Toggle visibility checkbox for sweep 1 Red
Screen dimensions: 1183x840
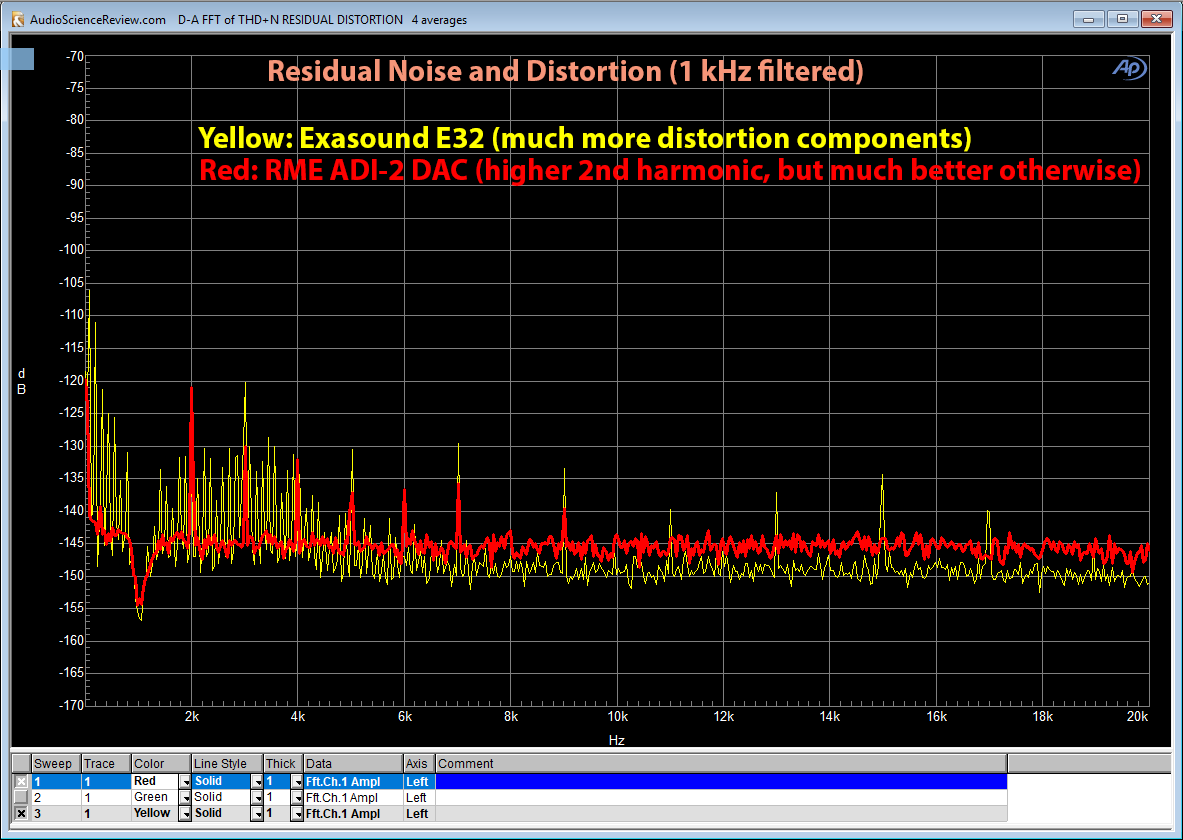pyautogui.click(x=21, y=782)
